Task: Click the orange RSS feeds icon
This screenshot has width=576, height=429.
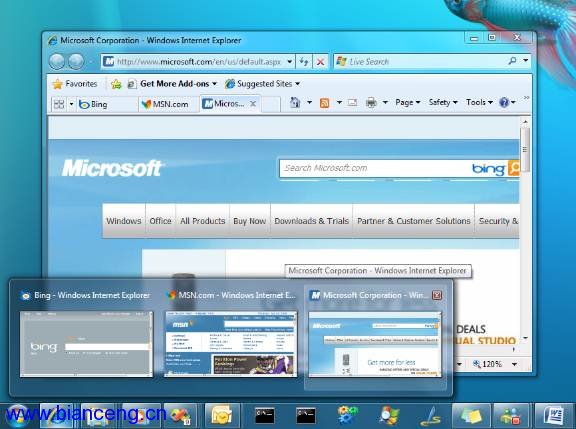Action: click(324, 103)
